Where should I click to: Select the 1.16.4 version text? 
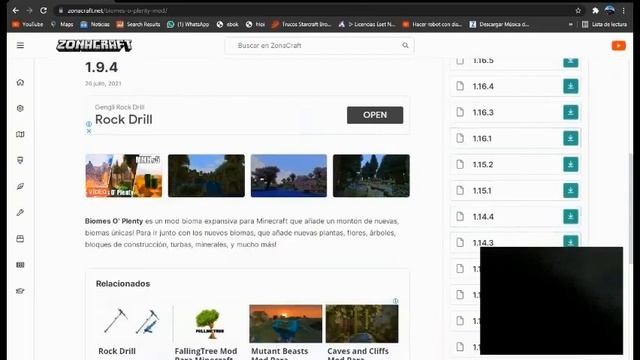pos(483,86)
